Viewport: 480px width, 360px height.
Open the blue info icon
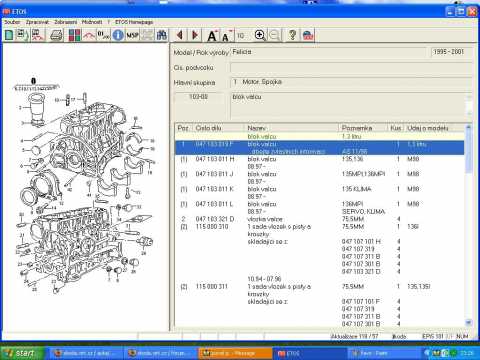(x=118, y=35)
